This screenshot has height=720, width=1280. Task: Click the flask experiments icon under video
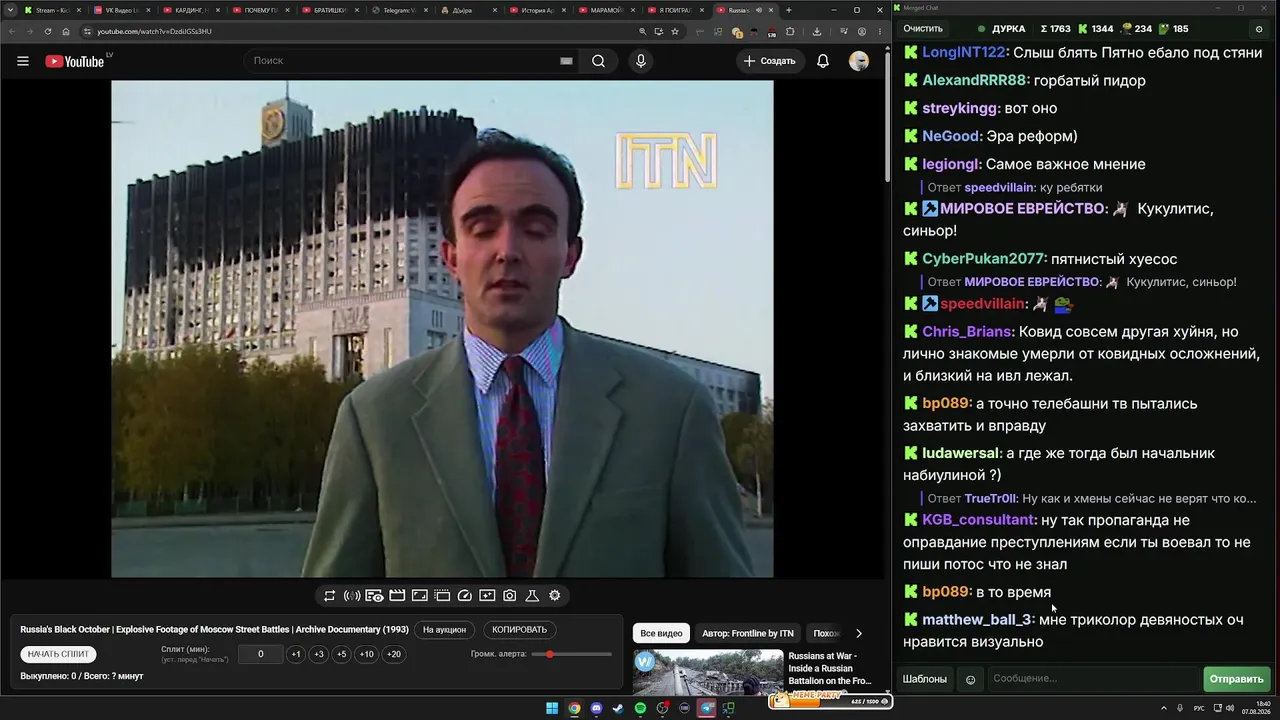532,596
